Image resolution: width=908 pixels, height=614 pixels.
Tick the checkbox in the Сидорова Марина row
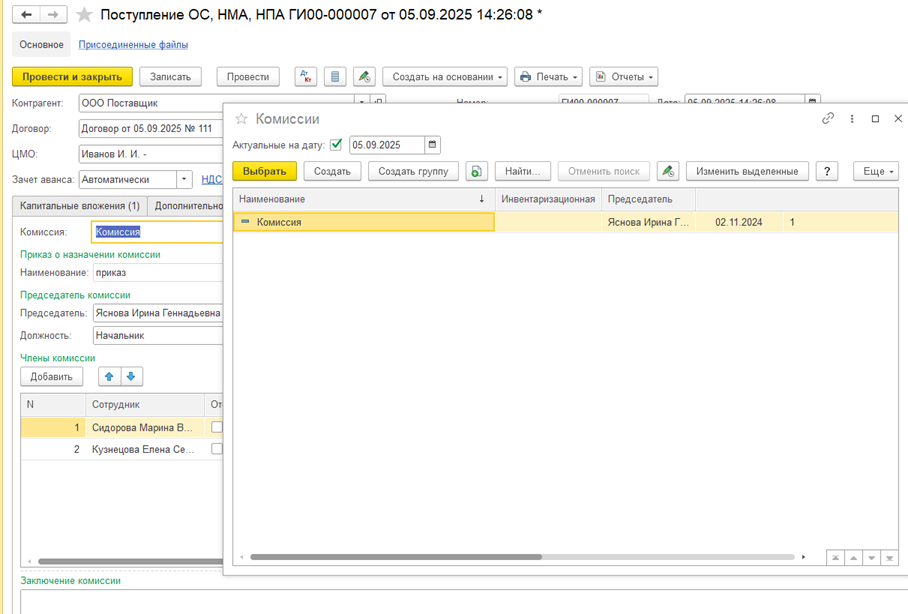(217, 427)
